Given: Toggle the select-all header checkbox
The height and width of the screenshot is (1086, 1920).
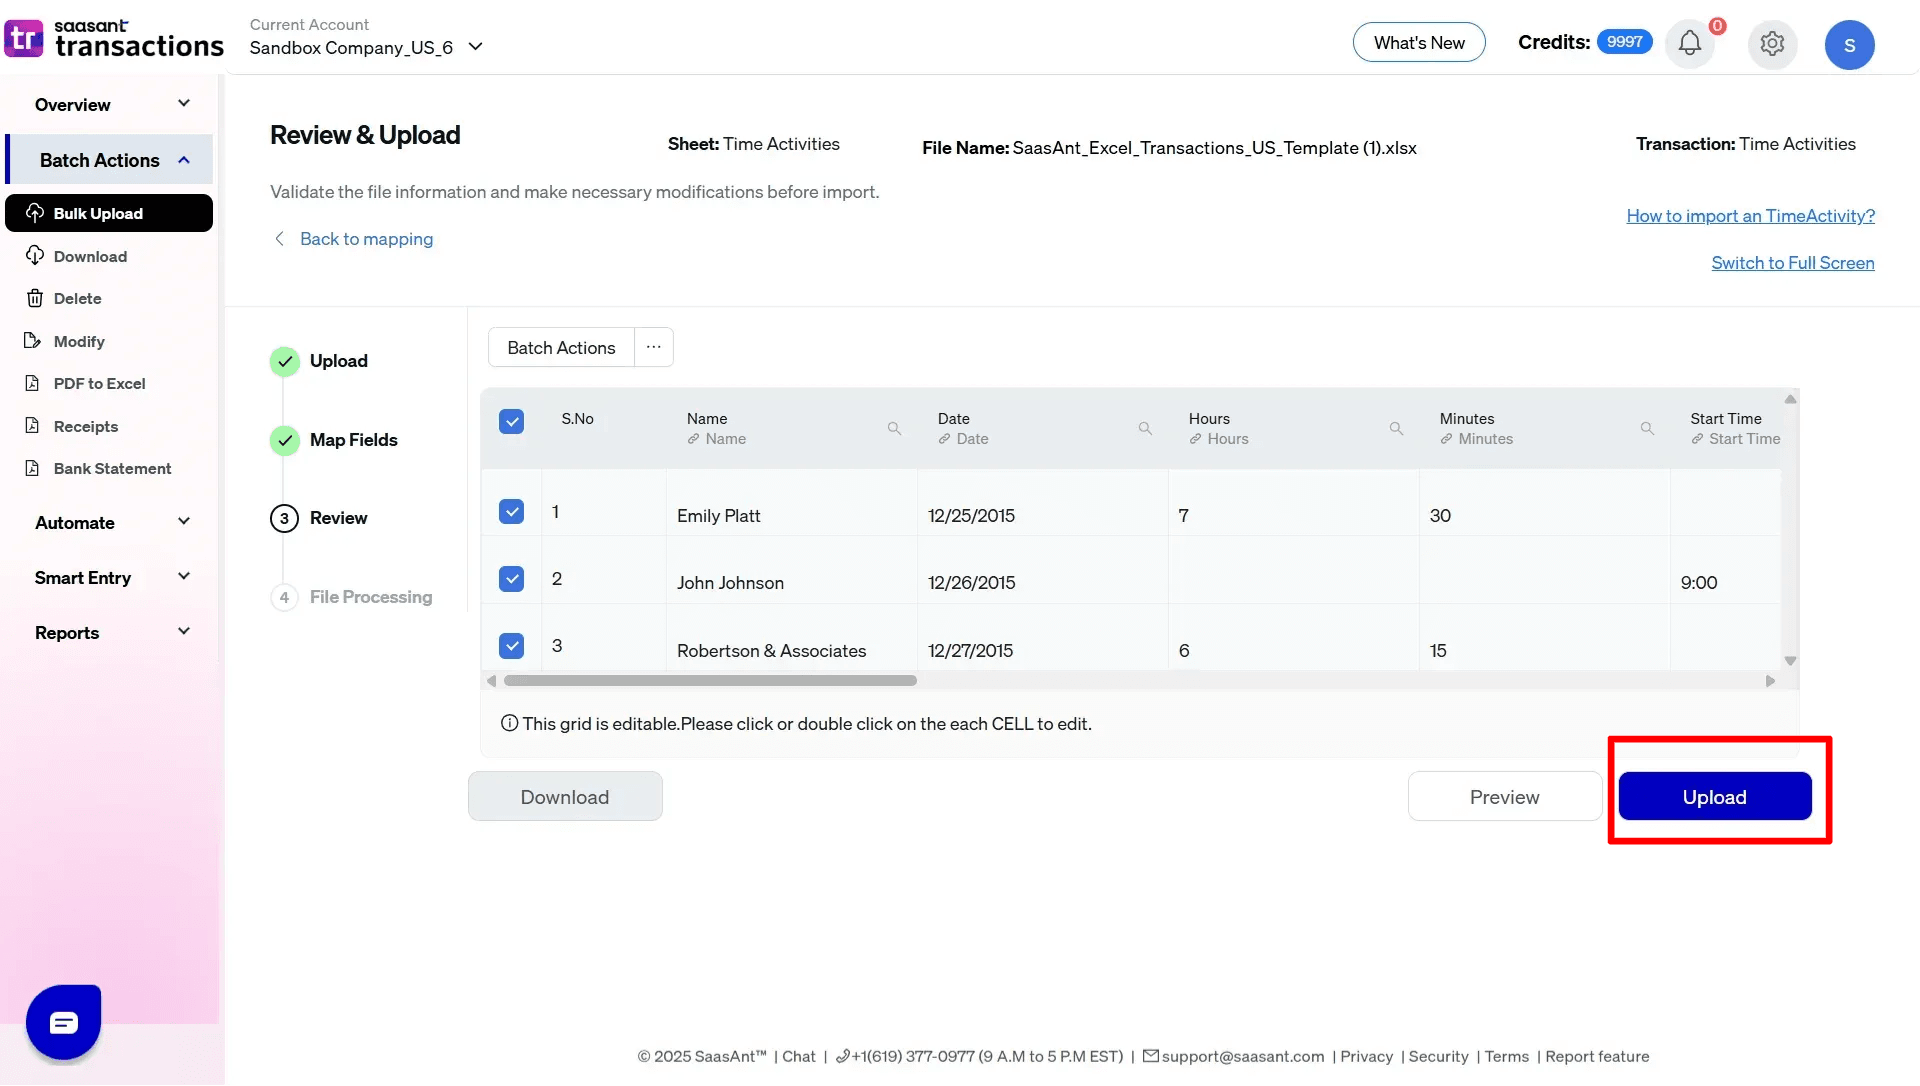Looking at the screenshot, I should [511, 421].
